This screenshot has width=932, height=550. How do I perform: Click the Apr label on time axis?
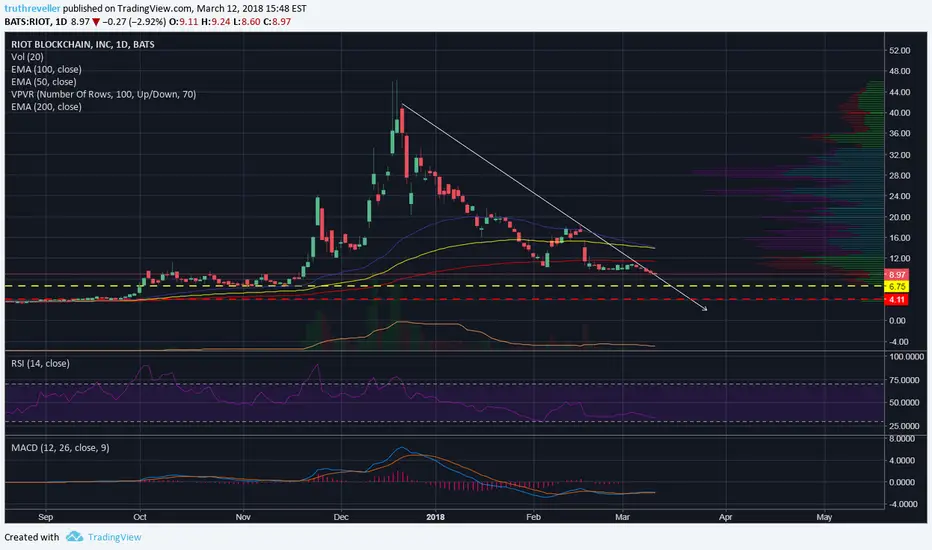(x=726, y=517)
